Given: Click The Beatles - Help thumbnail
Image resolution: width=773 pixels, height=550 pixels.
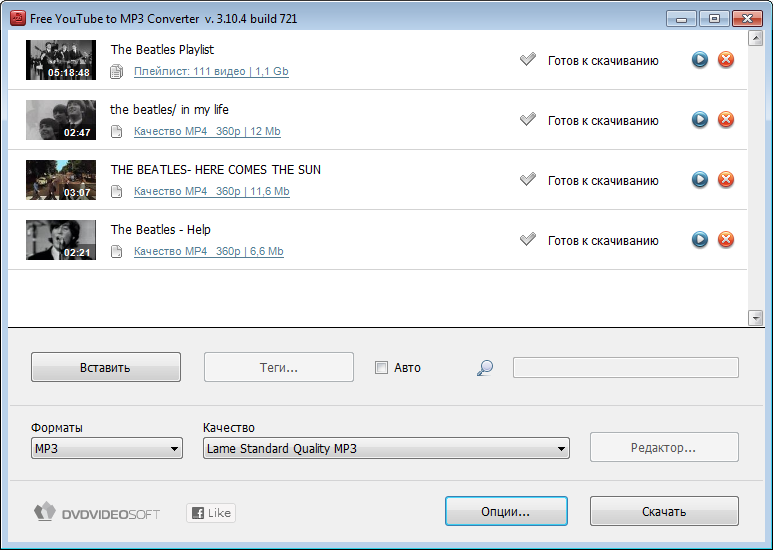Looking at the screenshot, I should (x=61, y=240).
